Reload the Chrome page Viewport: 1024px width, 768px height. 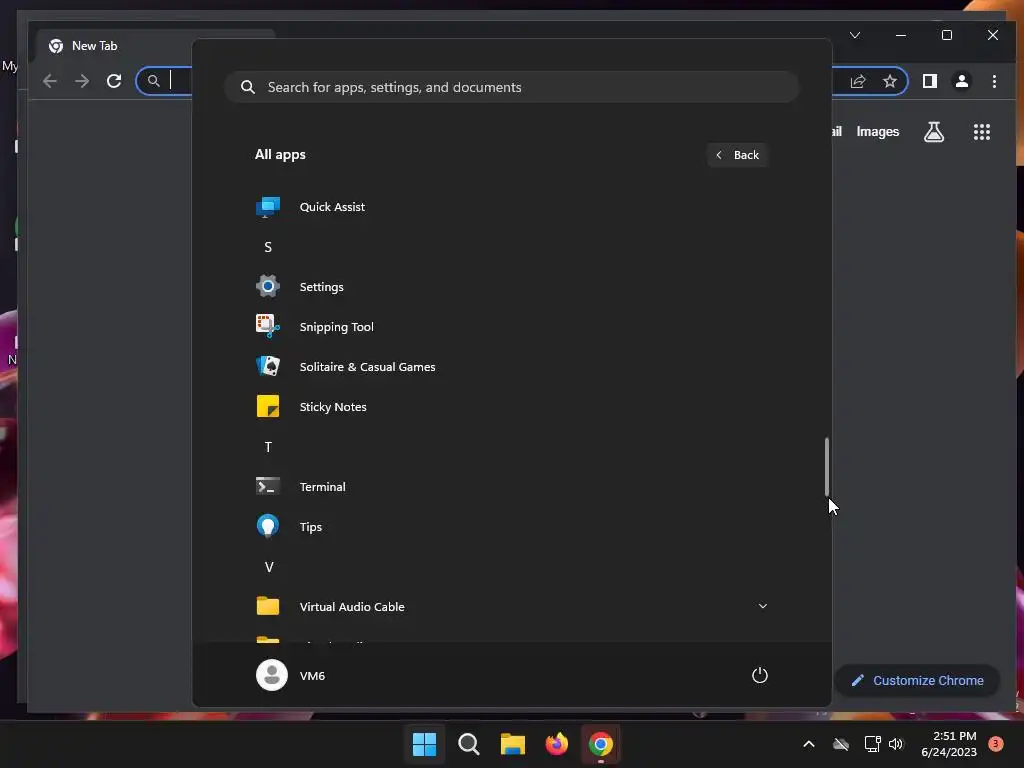tap(114, 81)
